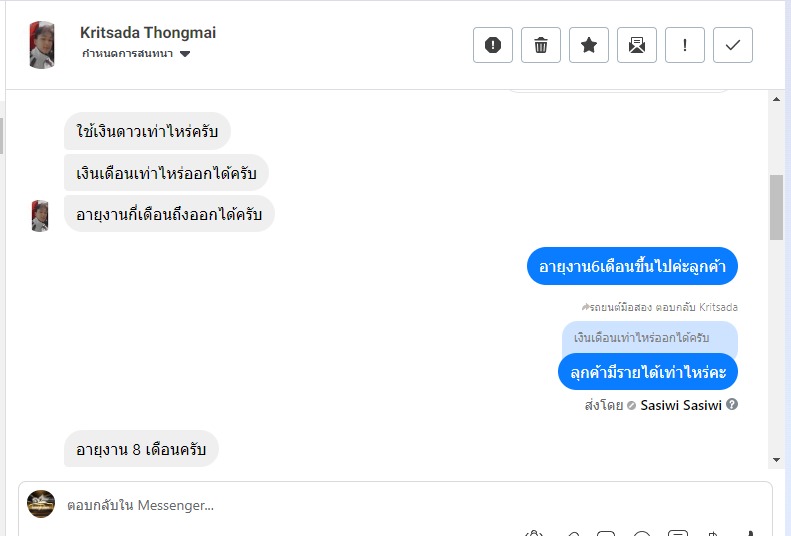
Task: Flag conversation with exclamation mark icon
Action: click(685, 45)
